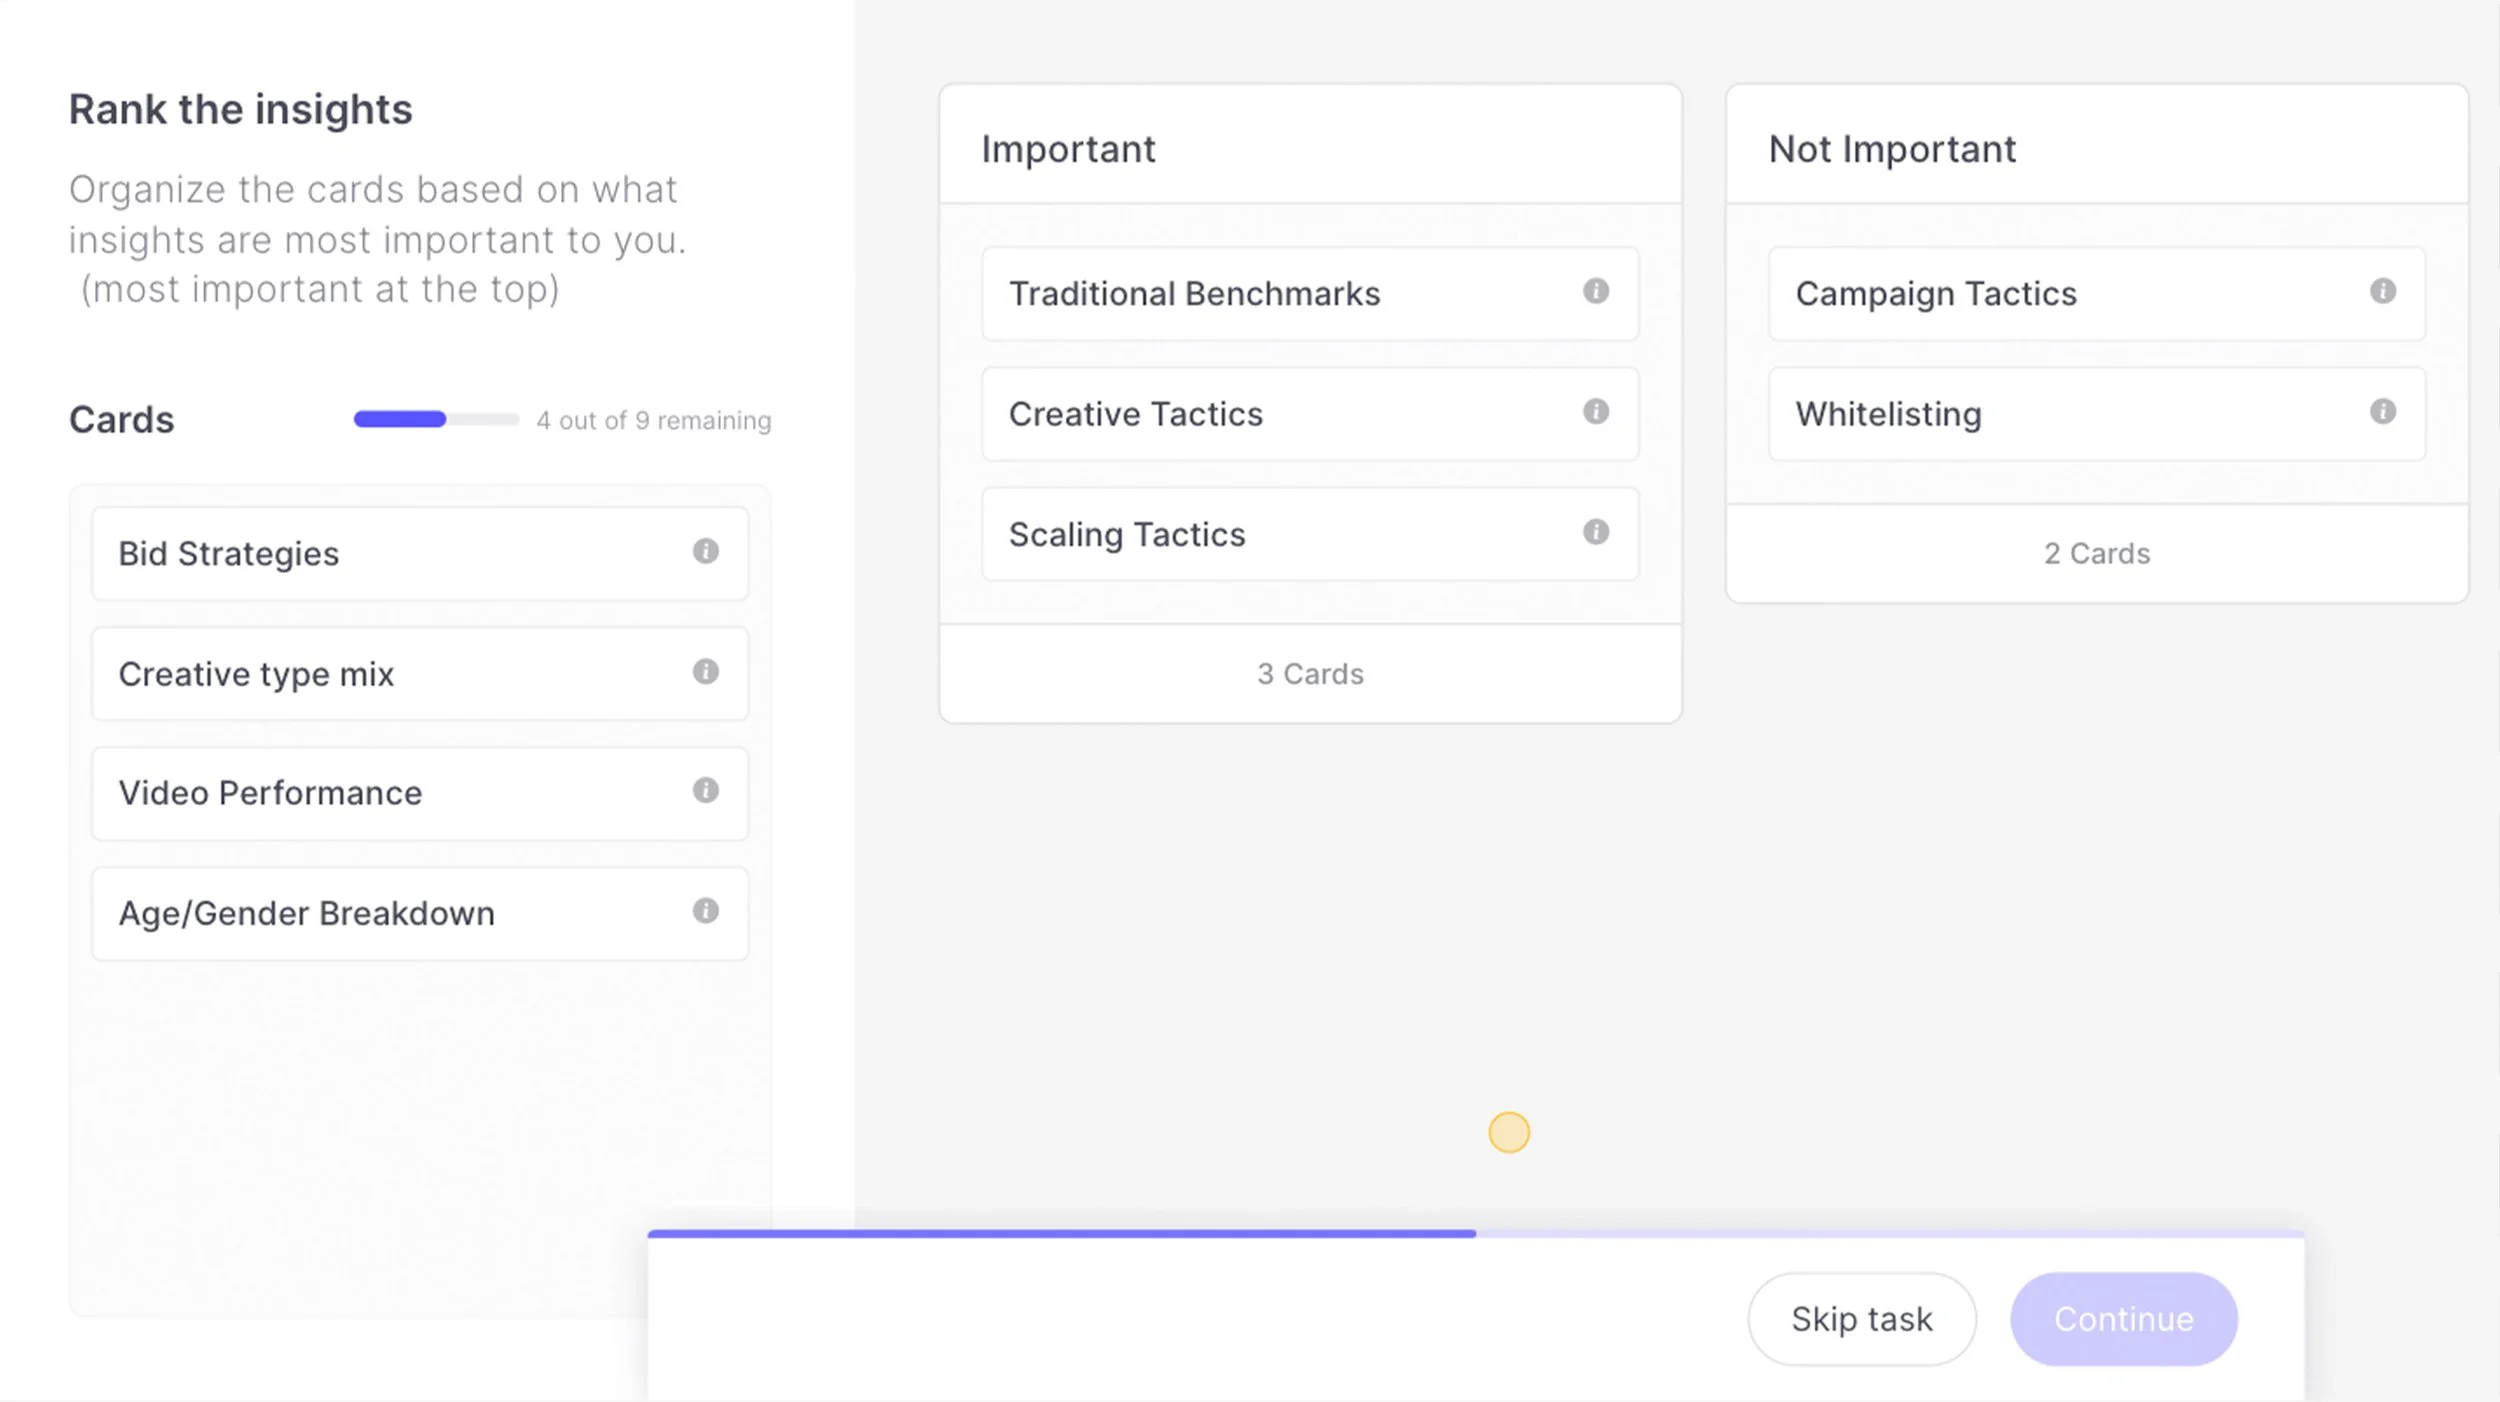Click Campaign Tactics info icon
The width and height of the screenshot is (2500, 1402).
[x=2382, y=291]
